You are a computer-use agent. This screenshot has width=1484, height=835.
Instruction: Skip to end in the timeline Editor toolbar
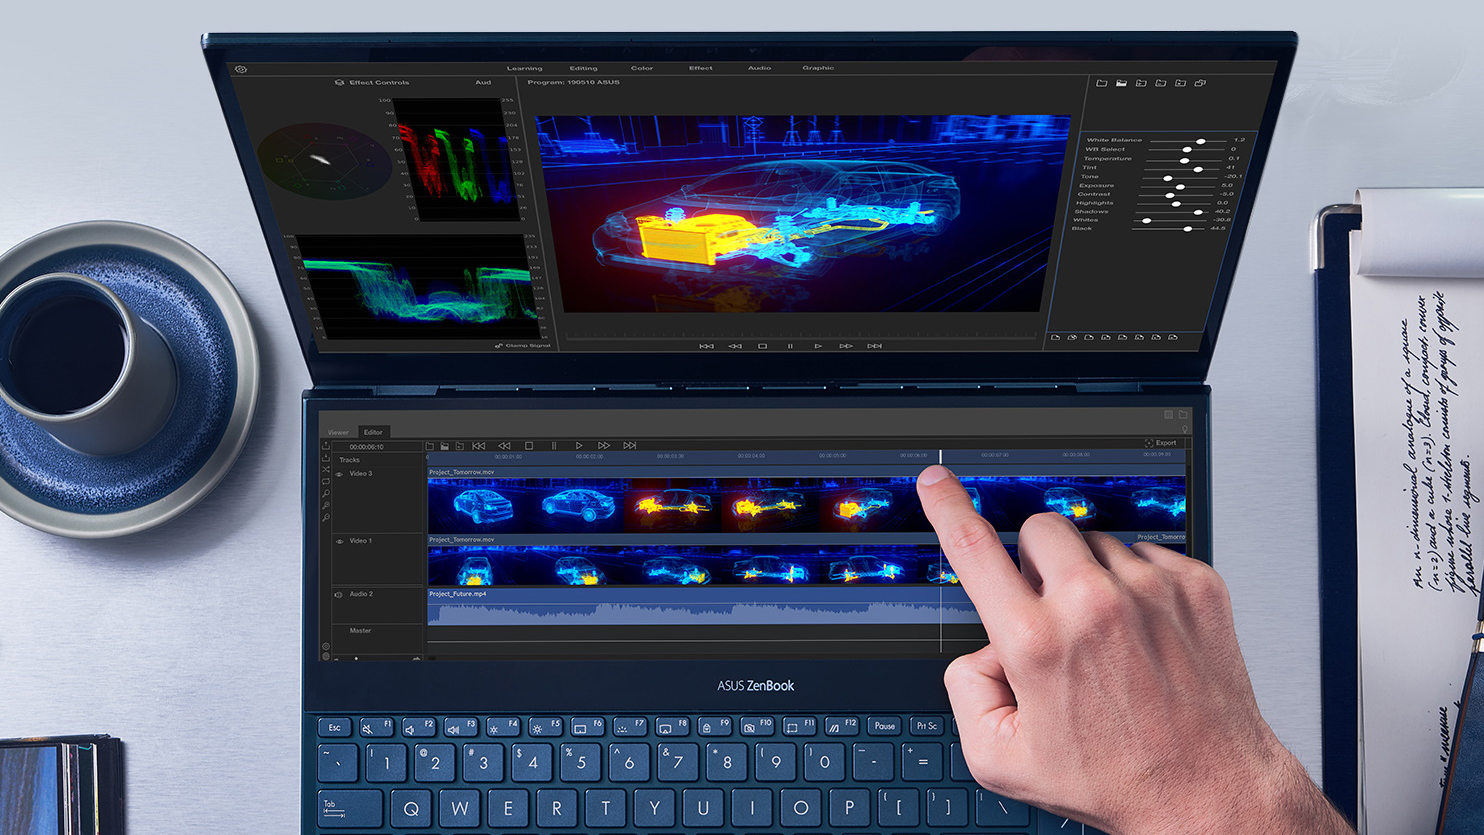(629, 445)
